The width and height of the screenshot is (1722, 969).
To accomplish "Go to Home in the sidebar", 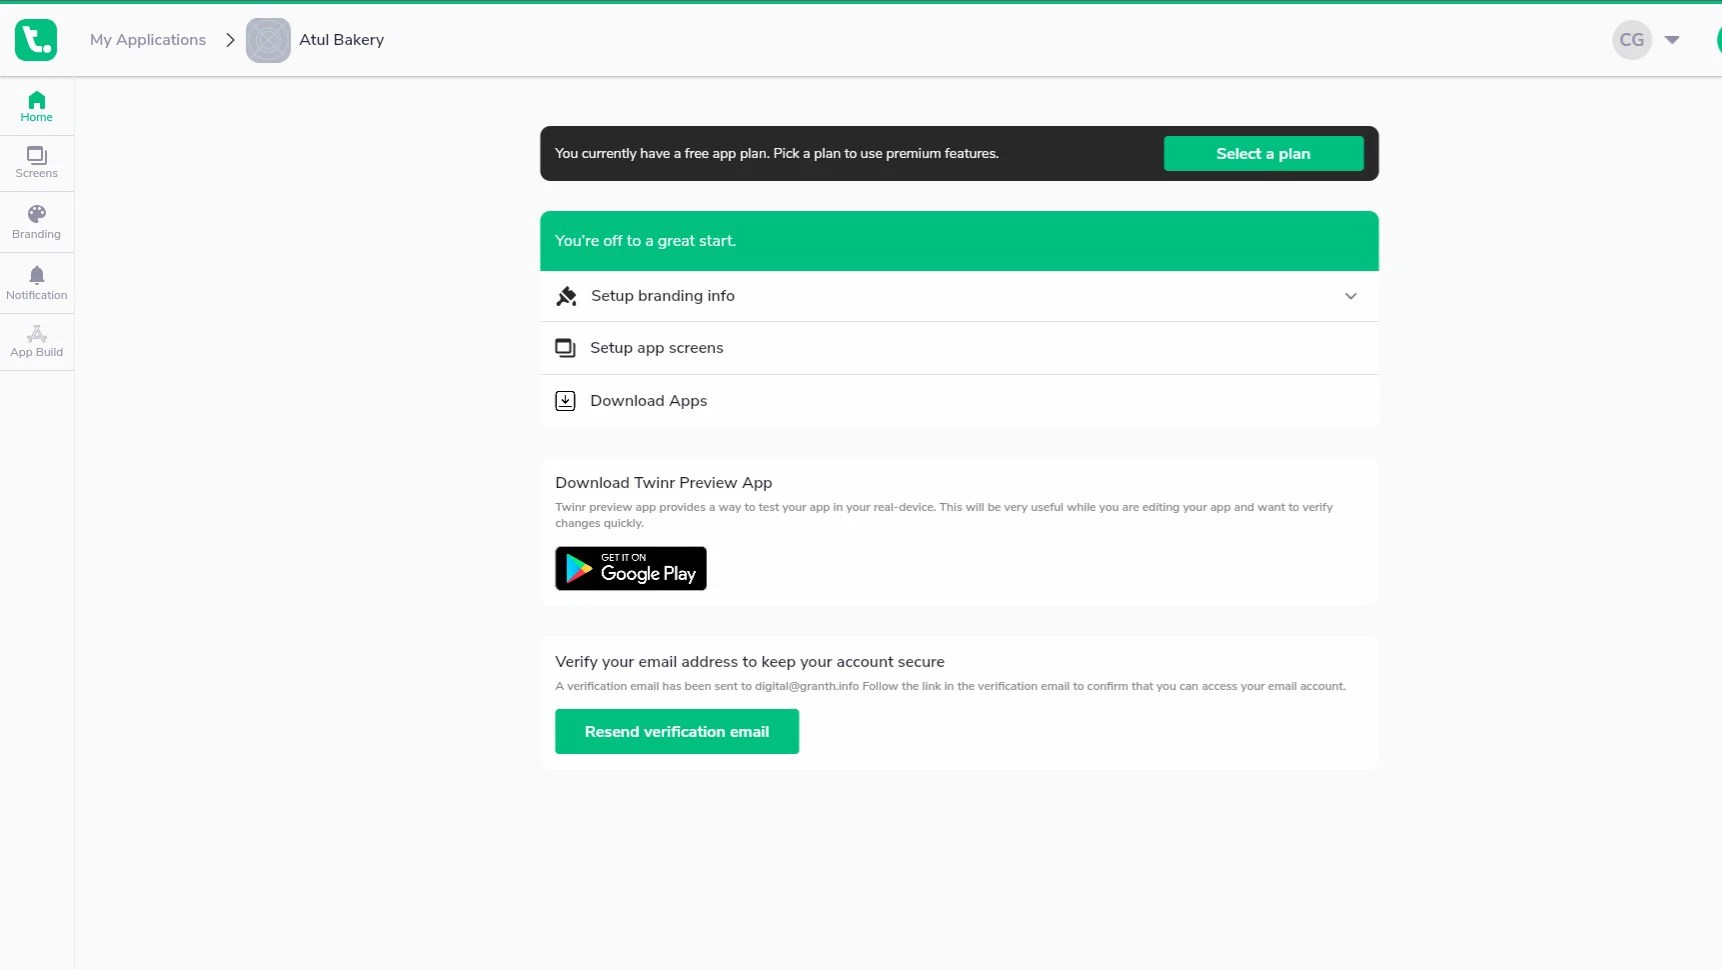I will 37,107.
